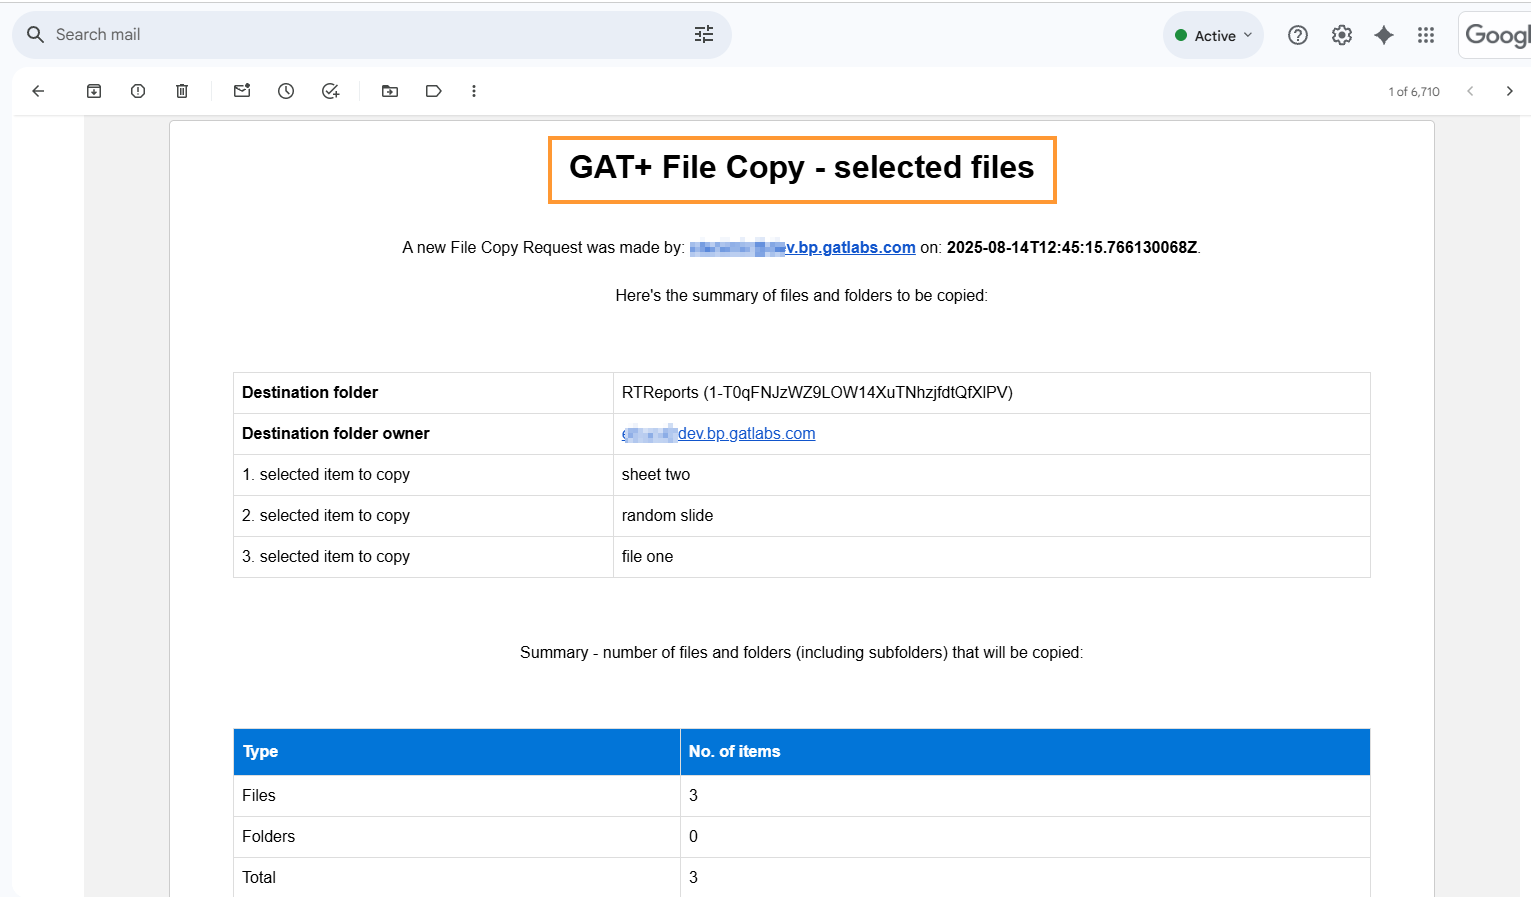1531x897 pixels.
Task: Click the 'Destination folder' cell
Action: click(x=423, y=393)
